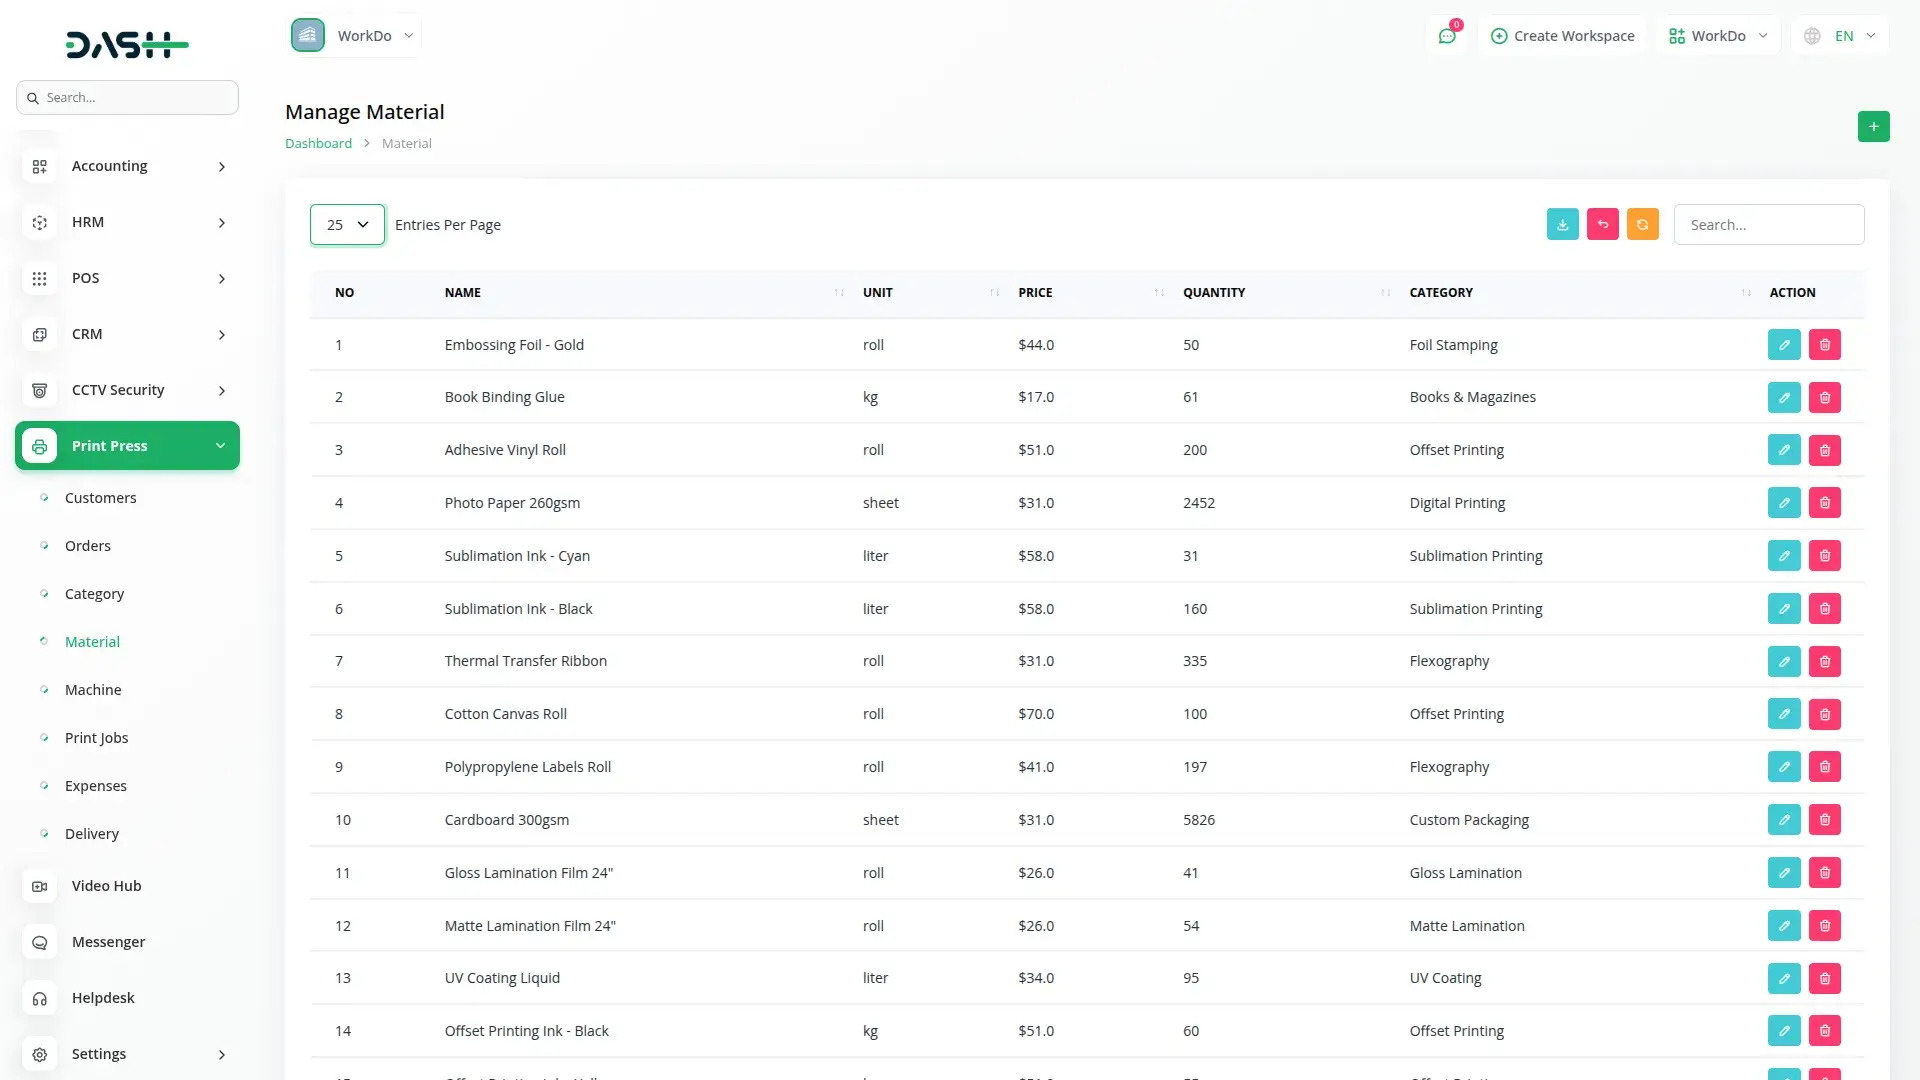Edit the Embossing Foil - Gold row

pos(1783,345)
